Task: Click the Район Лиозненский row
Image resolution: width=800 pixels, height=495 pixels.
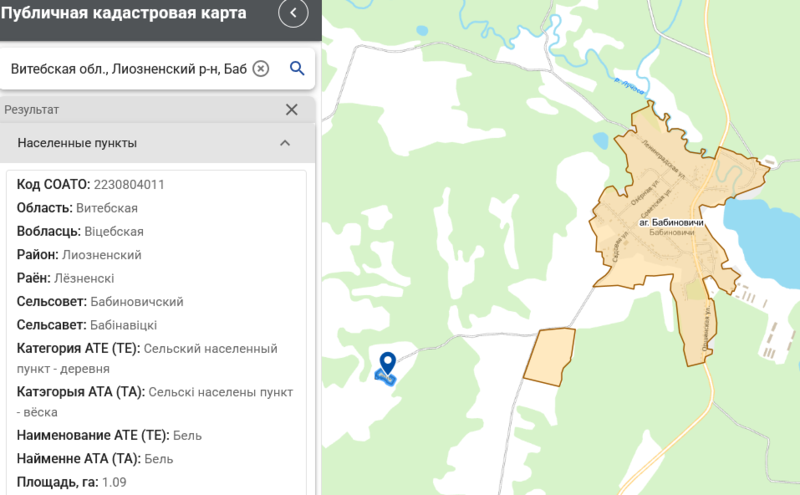Action: pos(79,255)
